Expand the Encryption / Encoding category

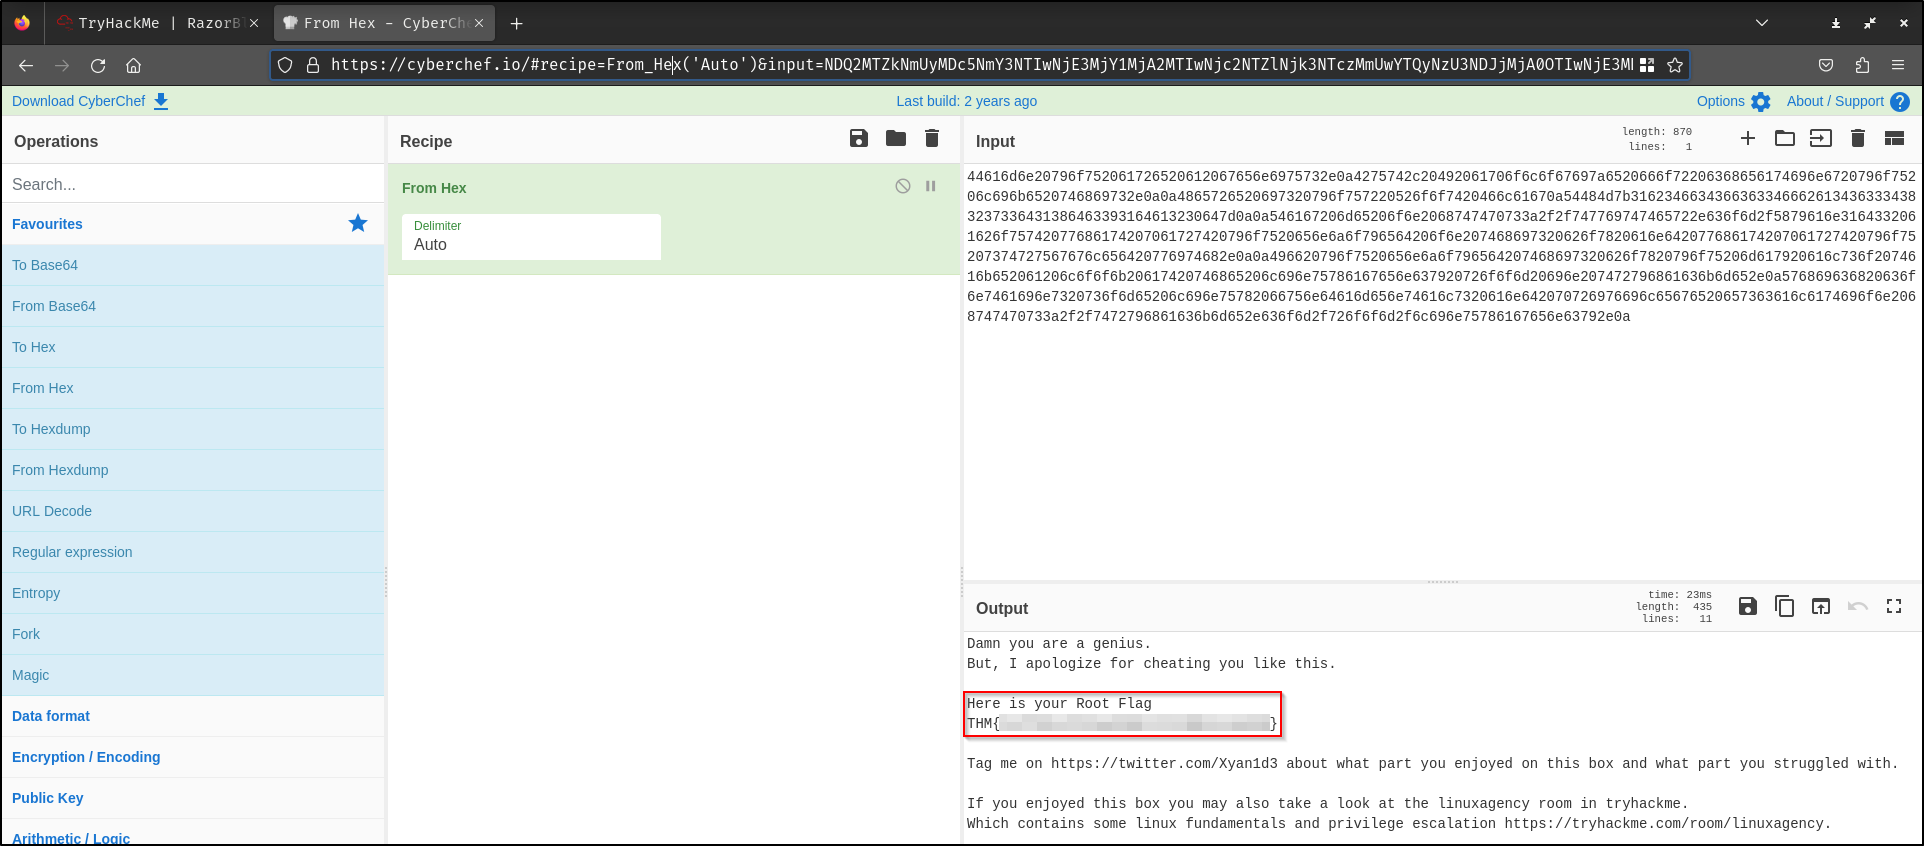pyautogui.click(x=86, y=757)
